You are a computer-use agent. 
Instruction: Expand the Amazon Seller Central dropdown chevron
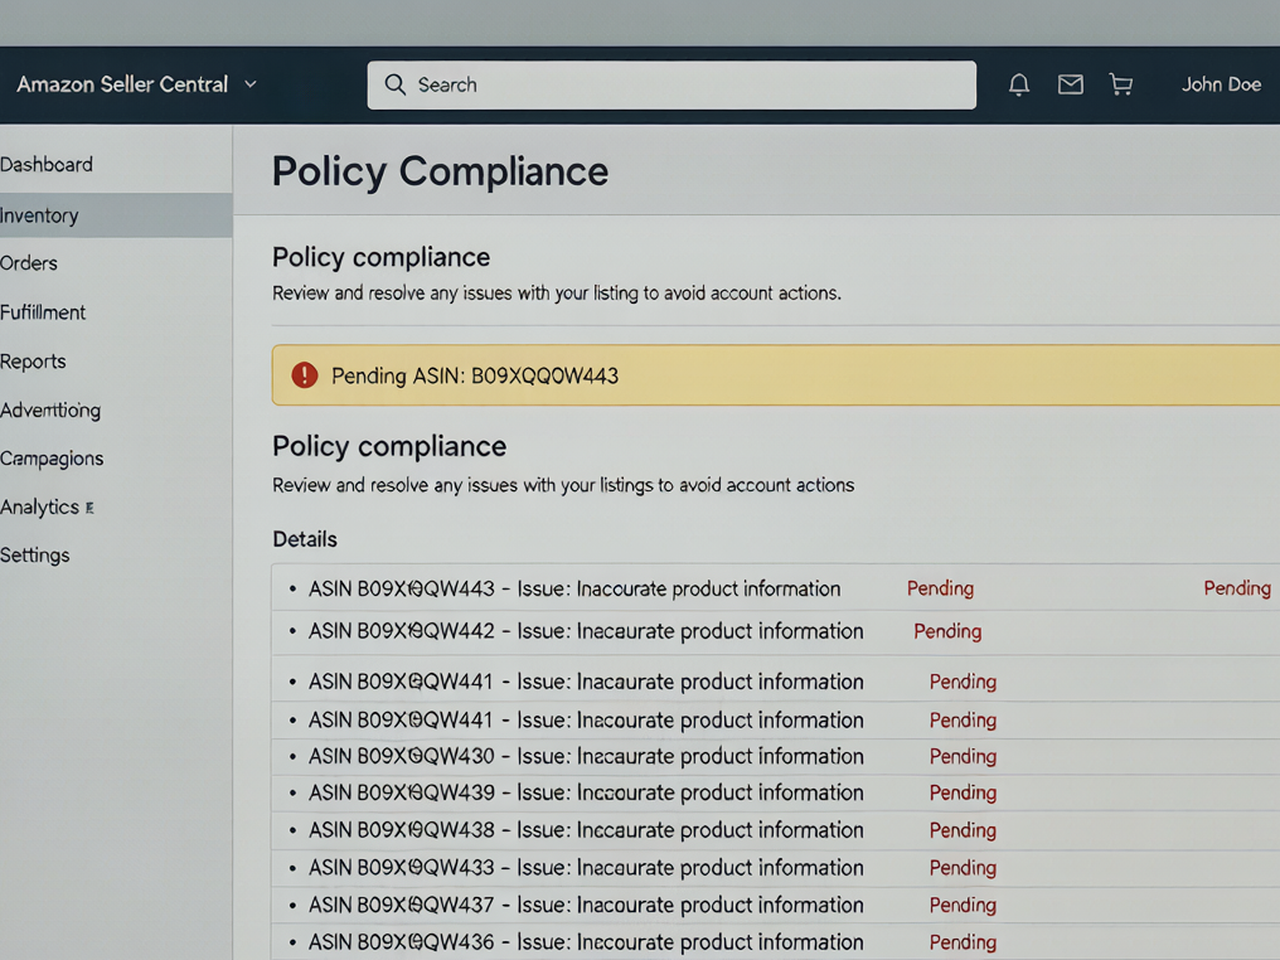[x=250, y=84]
